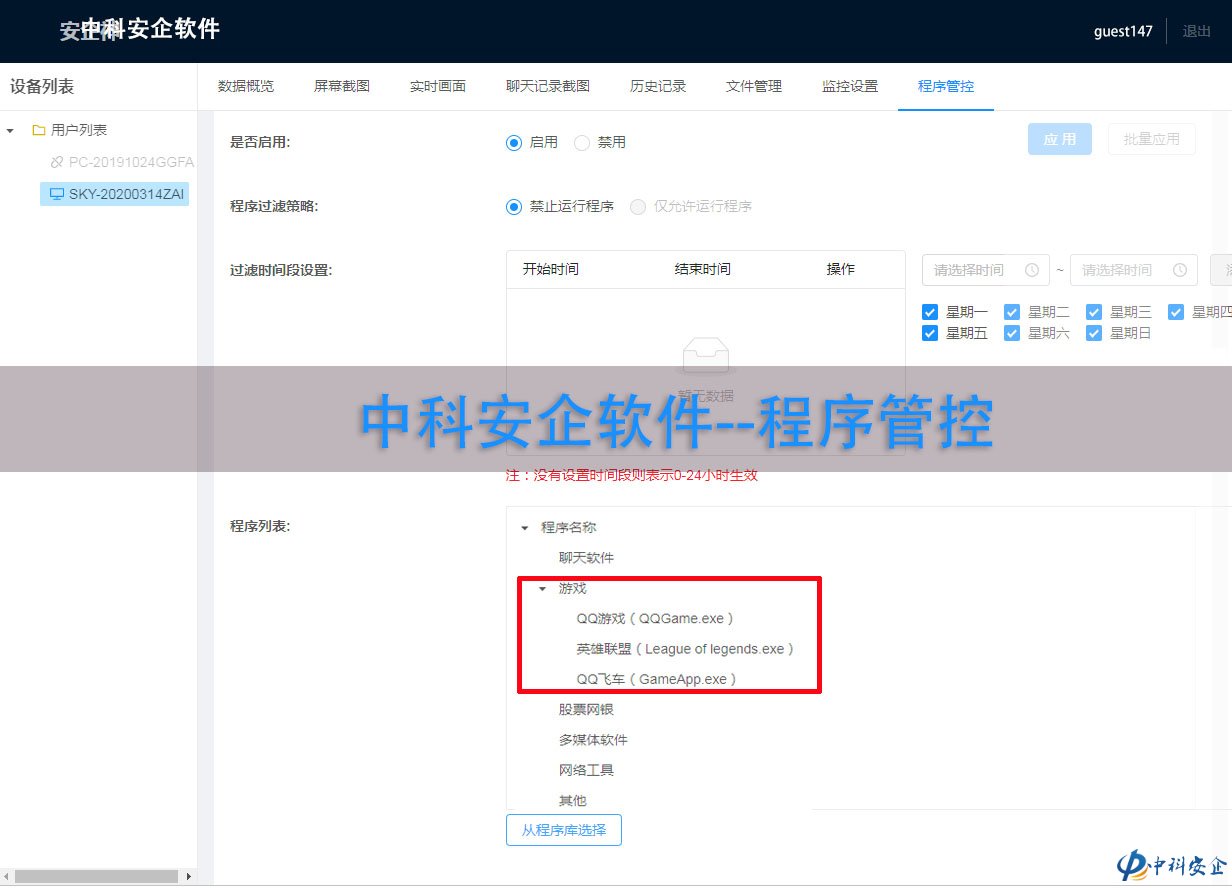The width and height of the screenshot is (1232, 888).
Task: Choose the 仅允许运行程序 option
Action: click(x=638, y=207)
